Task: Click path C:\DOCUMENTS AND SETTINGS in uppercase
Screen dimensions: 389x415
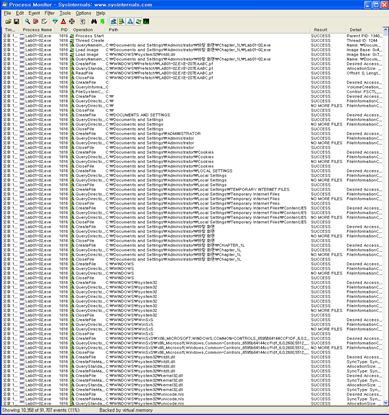Action: 138,115
